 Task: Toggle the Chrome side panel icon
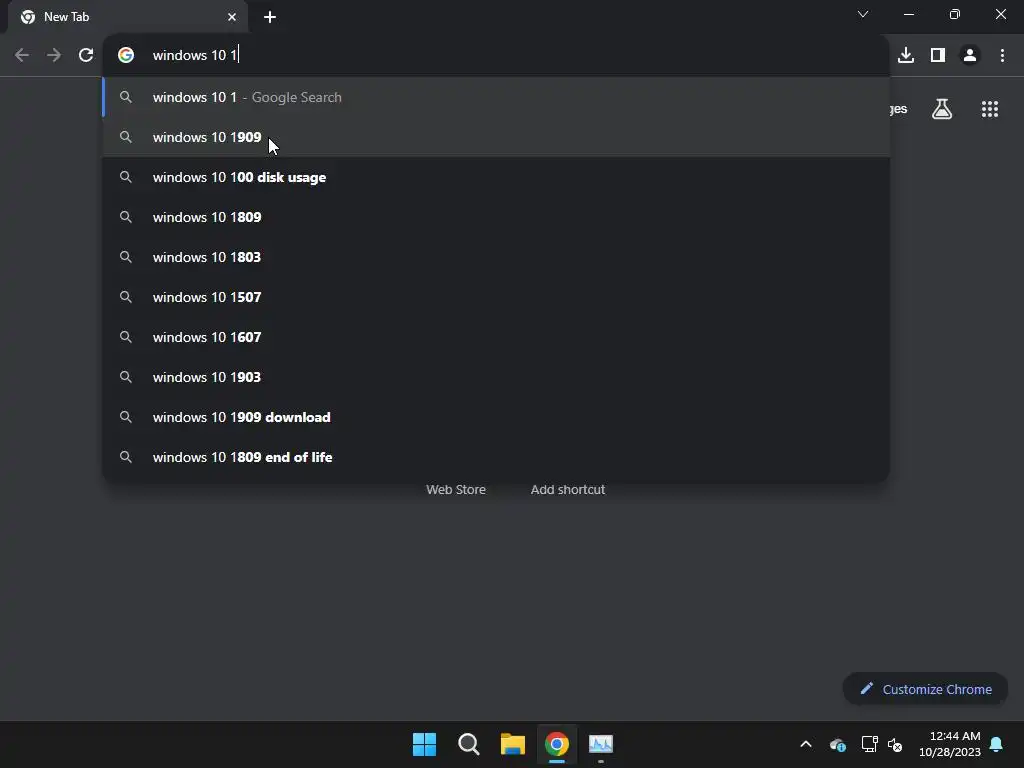[938, 56]
